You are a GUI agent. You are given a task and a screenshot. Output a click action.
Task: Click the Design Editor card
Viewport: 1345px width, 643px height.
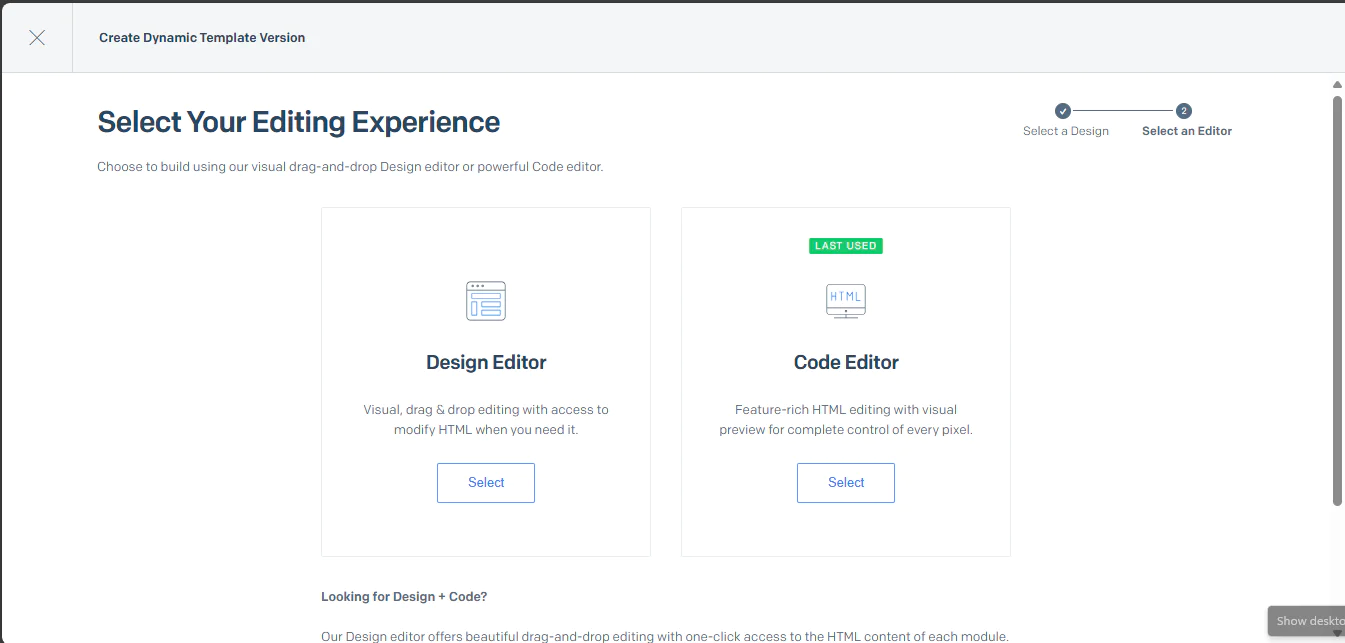coord(486,380)
